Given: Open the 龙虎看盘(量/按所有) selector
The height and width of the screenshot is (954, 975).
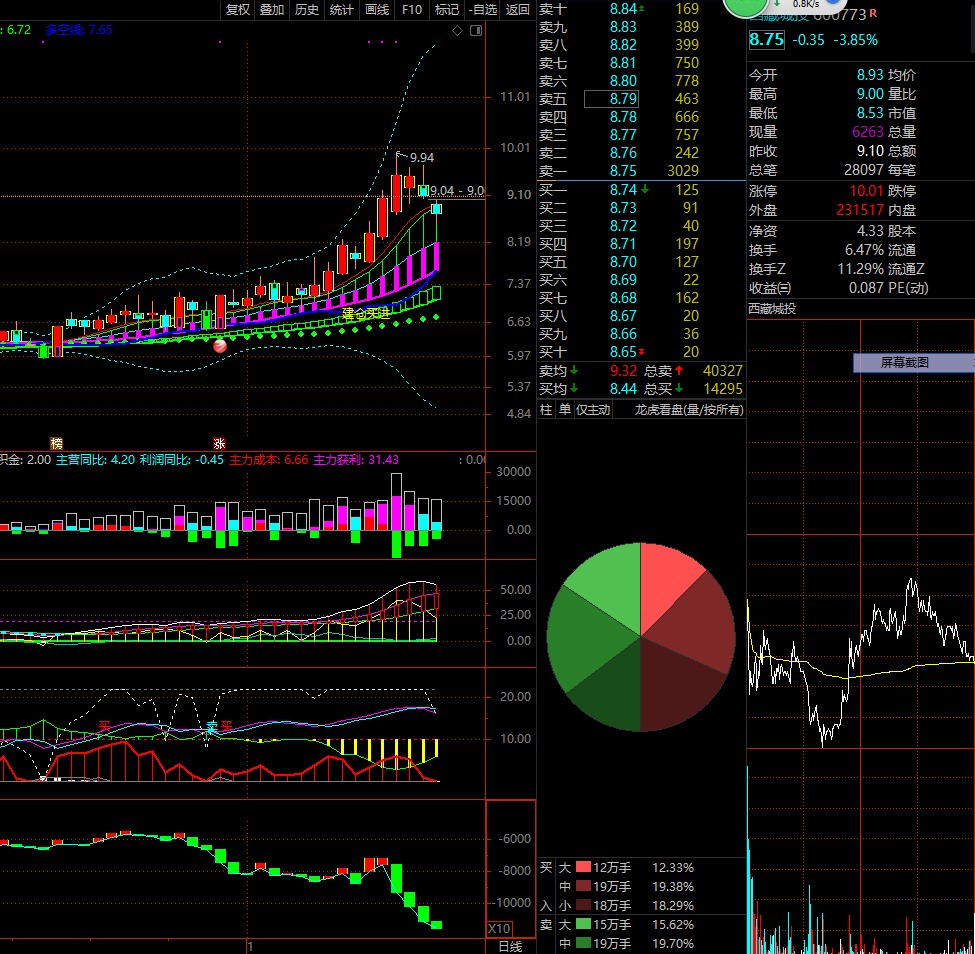Looking at the screenshot, I should click(x=689, y=410).
